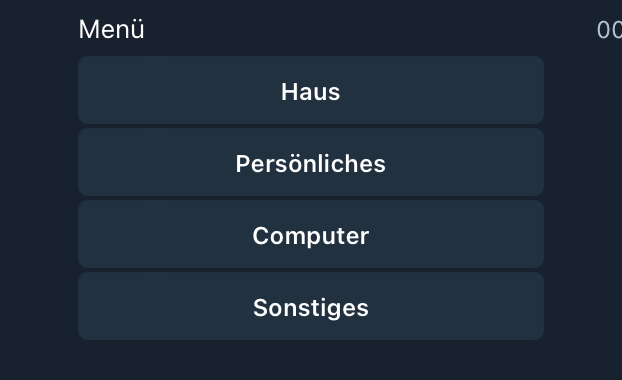Open the Haus menu entry
Image resolution: width=622 pixels, height=380 pixels.
[311, 90]
